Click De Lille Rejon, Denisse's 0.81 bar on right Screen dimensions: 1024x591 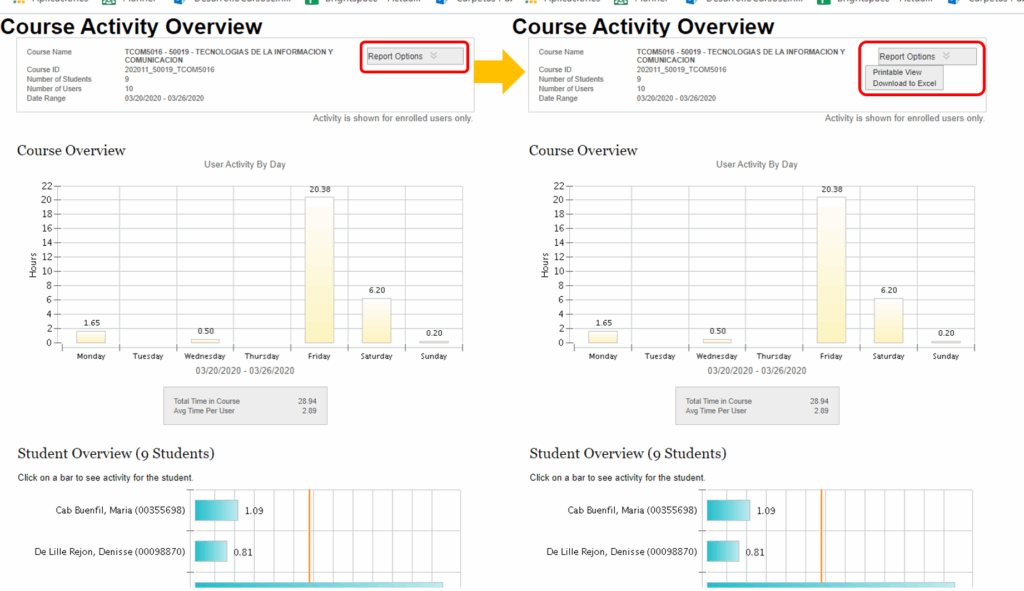723,551
